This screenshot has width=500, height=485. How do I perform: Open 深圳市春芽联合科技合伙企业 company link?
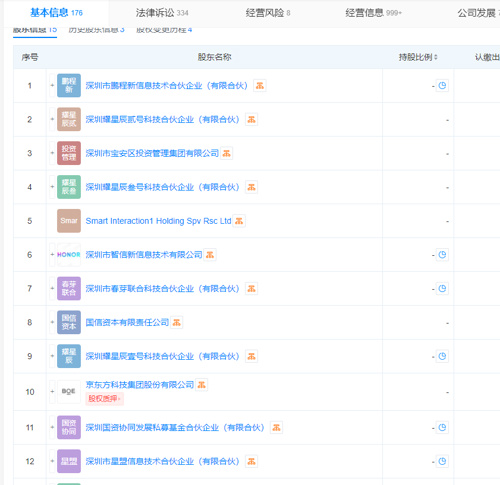click(163, 289)
